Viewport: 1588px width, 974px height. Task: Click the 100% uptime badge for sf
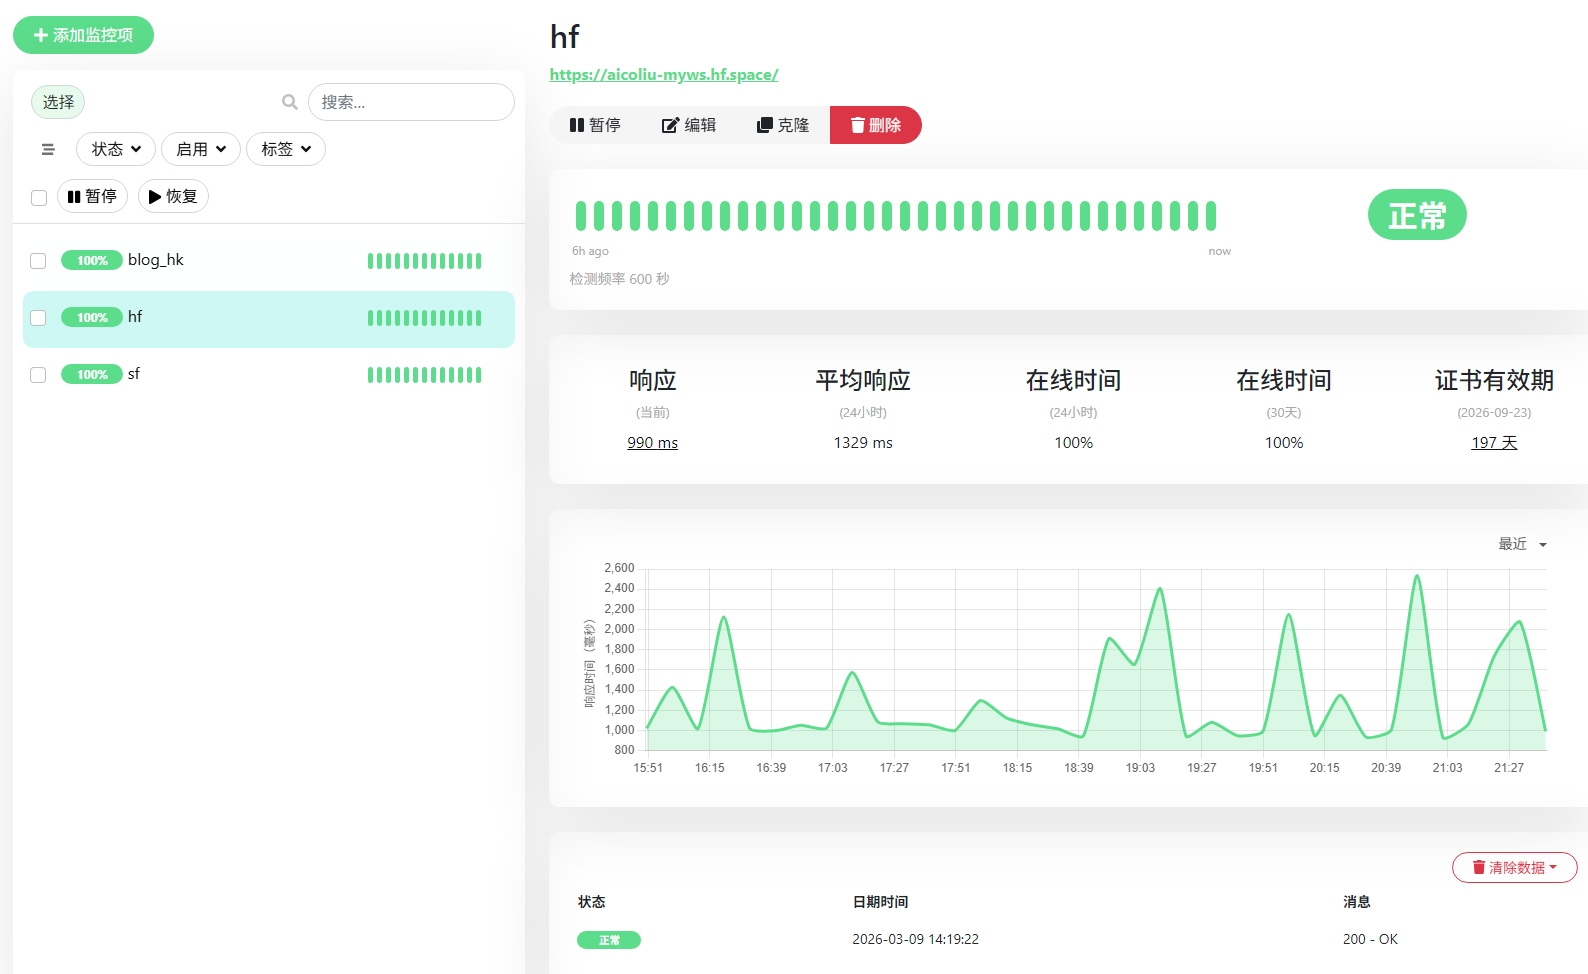[92, 374]
